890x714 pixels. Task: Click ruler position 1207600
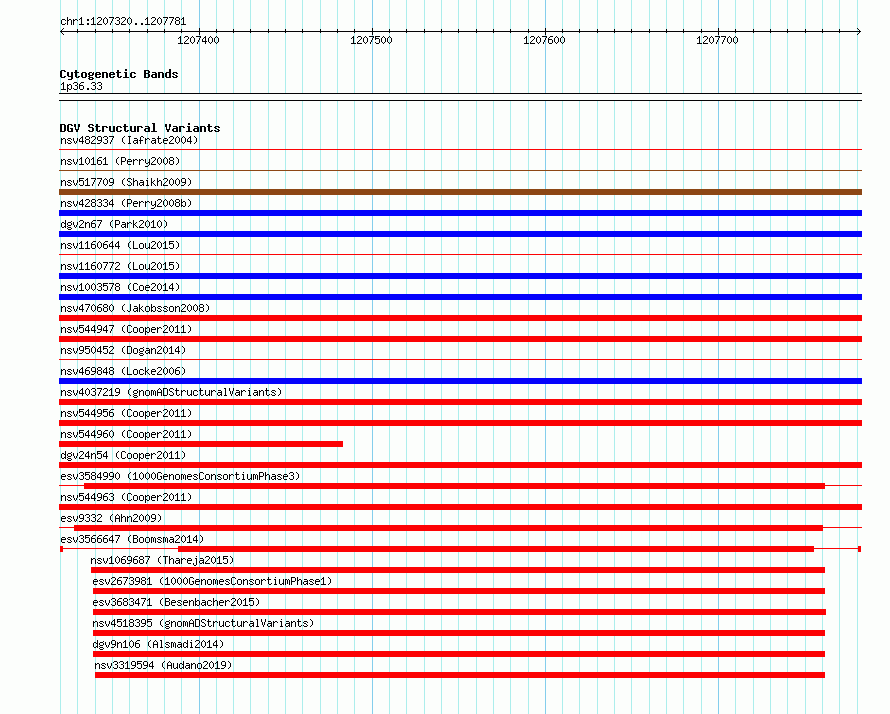(544, 40)
